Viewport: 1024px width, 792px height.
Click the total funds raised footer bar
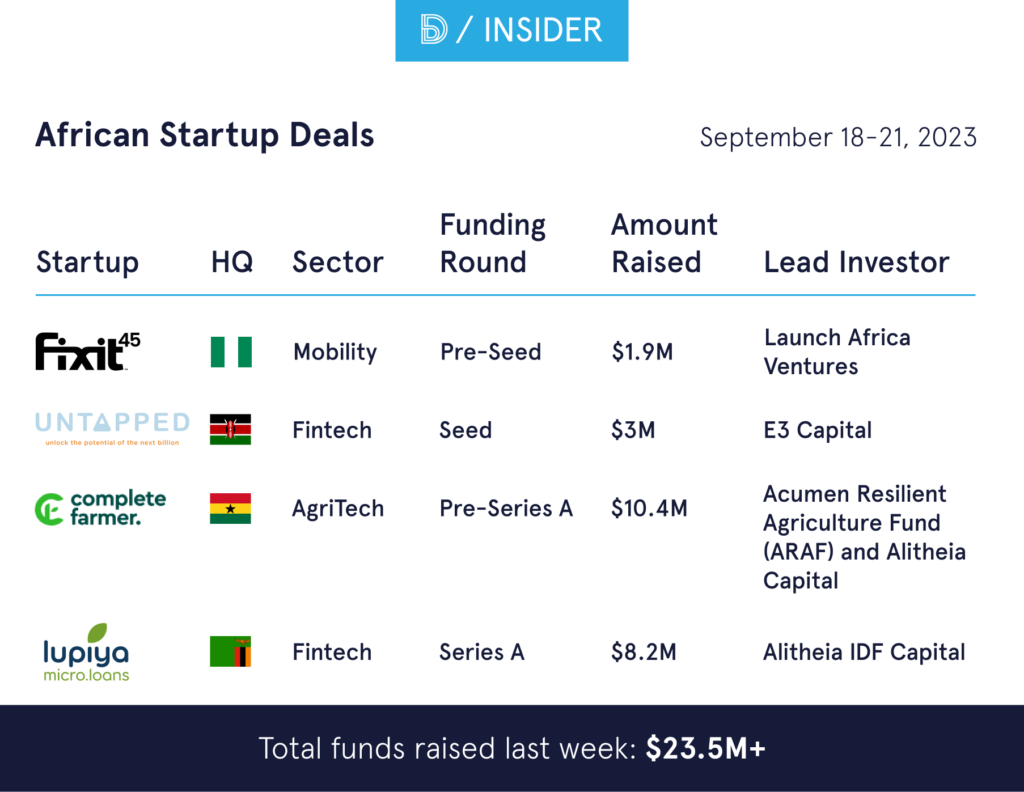pyautogui.click(x=512, y=748)
